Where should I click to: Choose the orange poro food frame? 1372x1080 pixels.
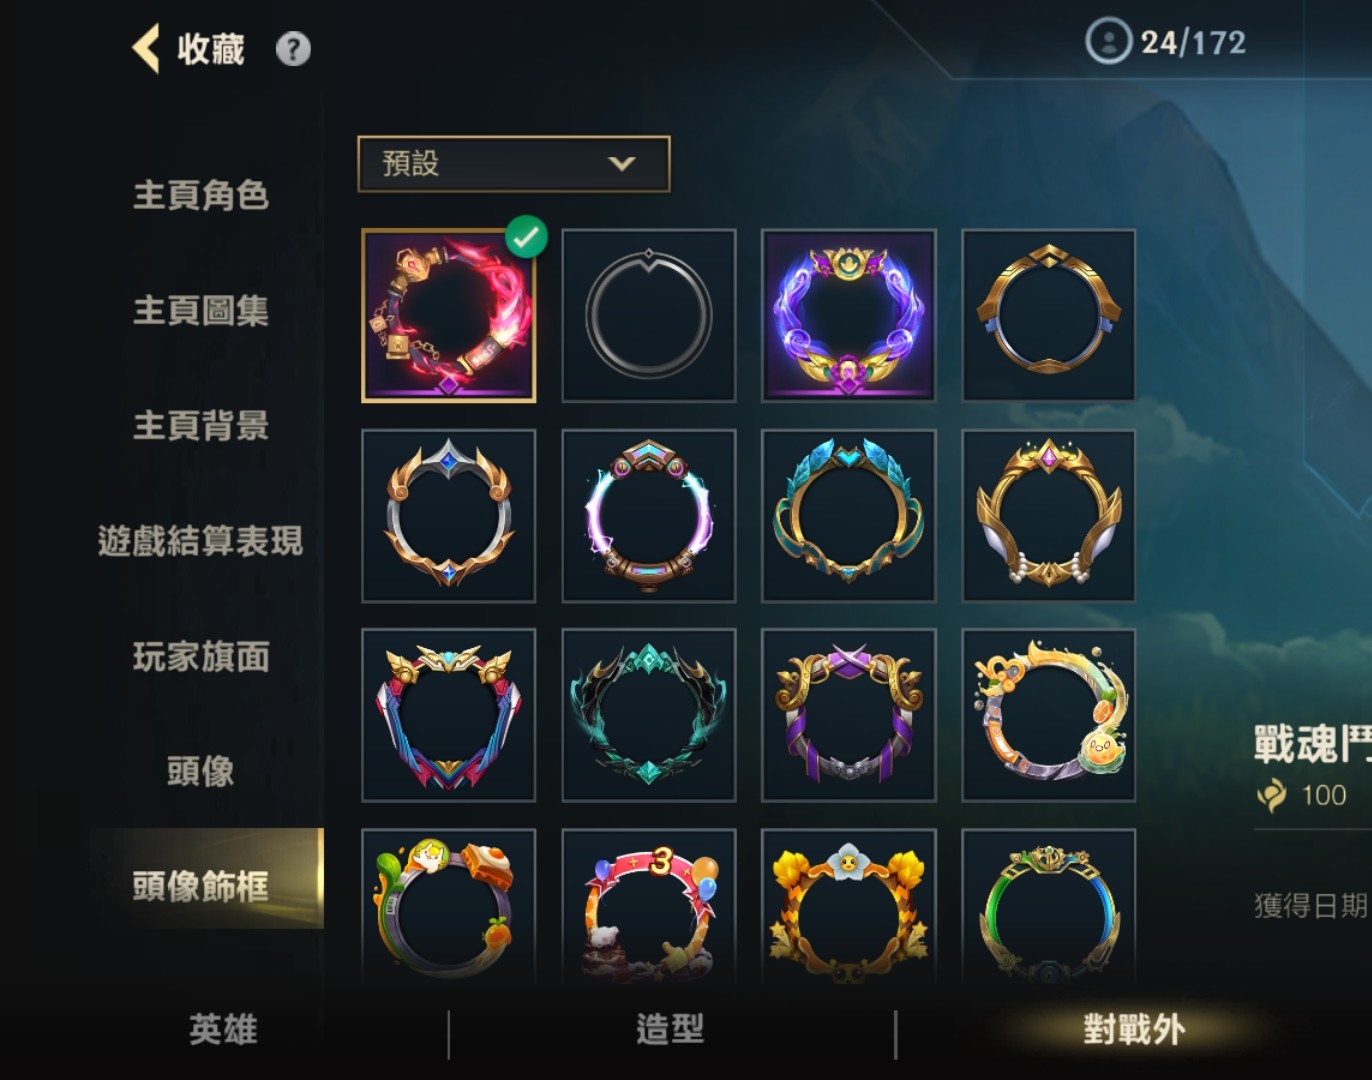pos(1049,716)
